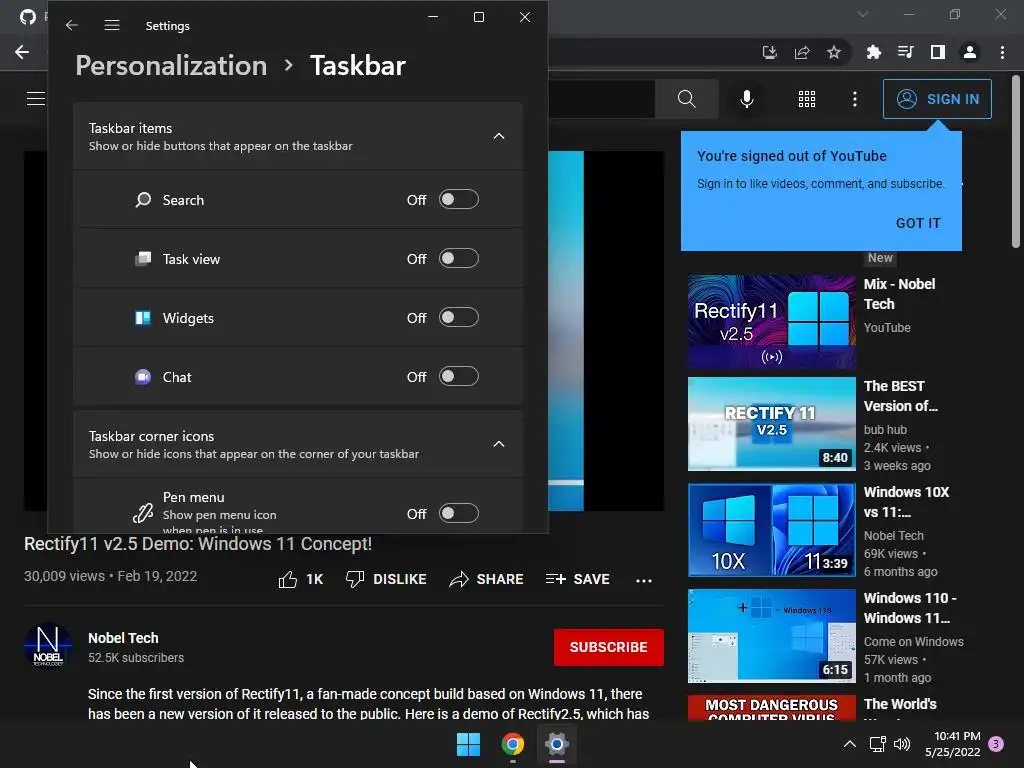Click the network icon in the system tray
Viewport: 1024px width, 768px height.
click(x=877, y=744)
